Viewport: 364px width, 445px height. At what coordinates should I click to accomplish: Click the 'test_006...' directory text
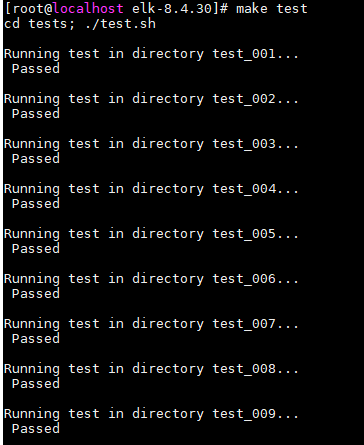[255, 279]
